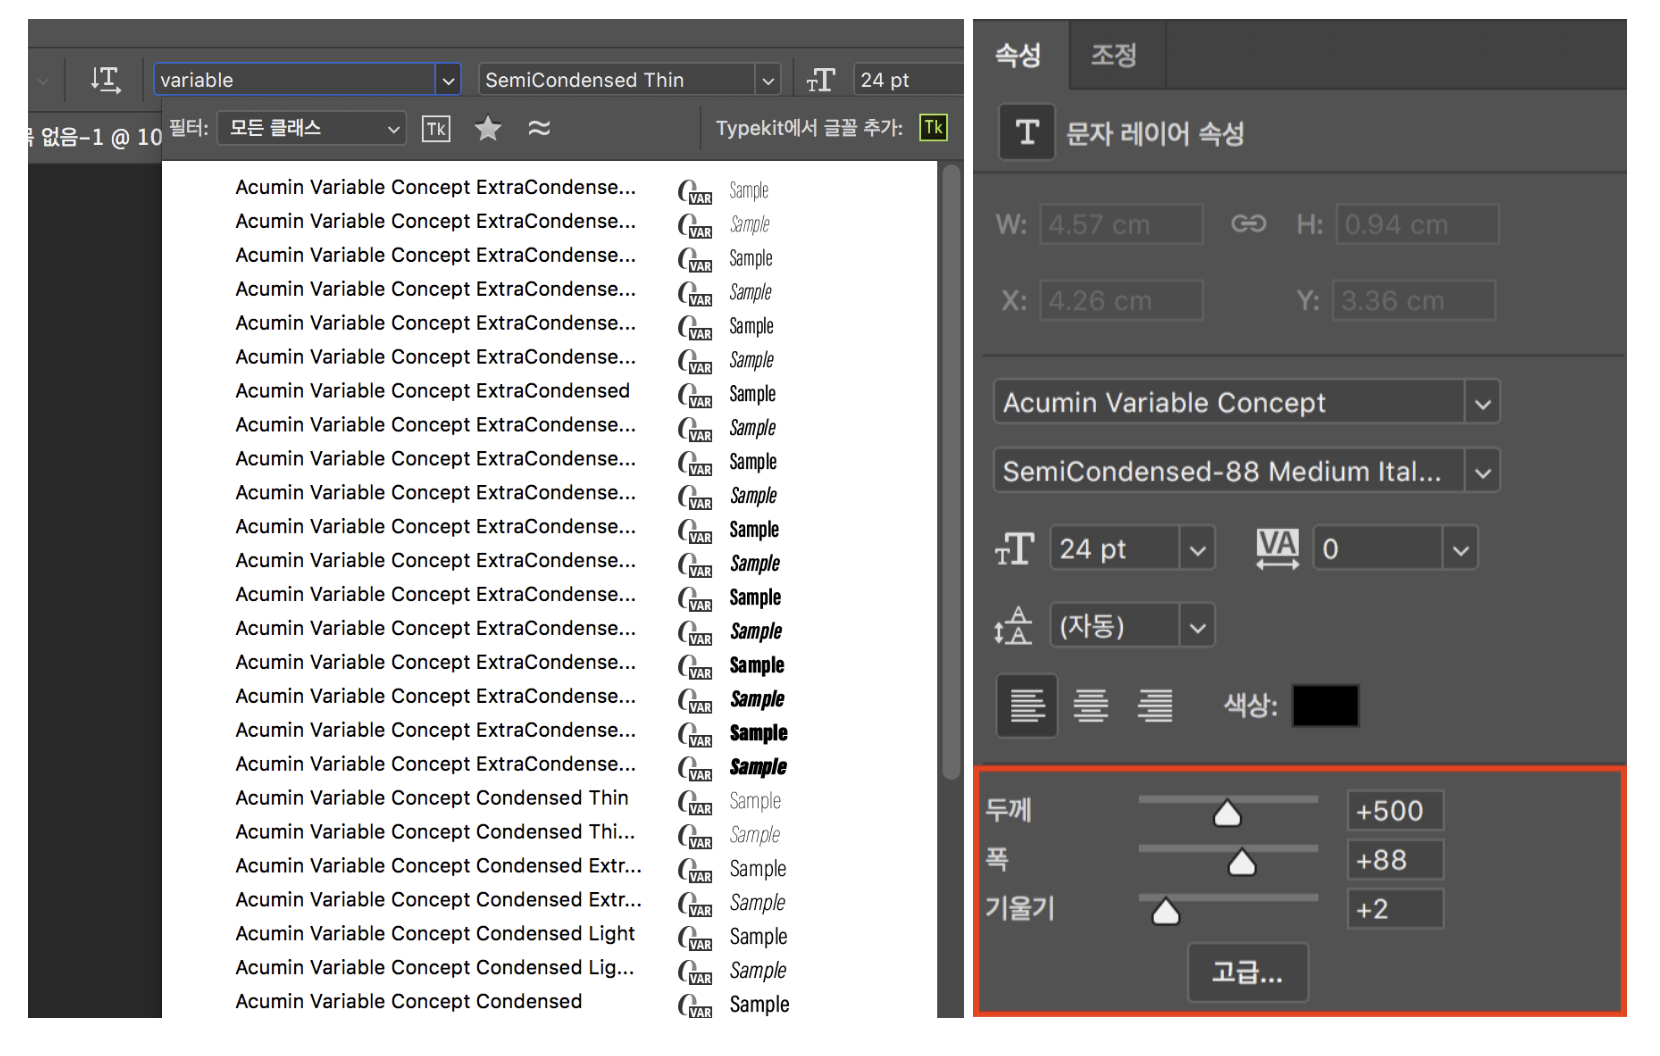
Task: Click variable font icon on ExtraCondensed row
Action: point(695,394)
